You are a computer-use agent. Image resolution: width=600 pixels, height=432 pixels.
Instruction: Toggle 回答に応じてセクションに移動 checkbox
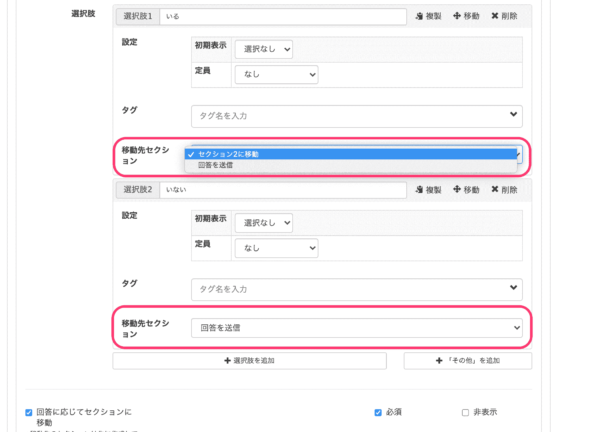[29, 411]
